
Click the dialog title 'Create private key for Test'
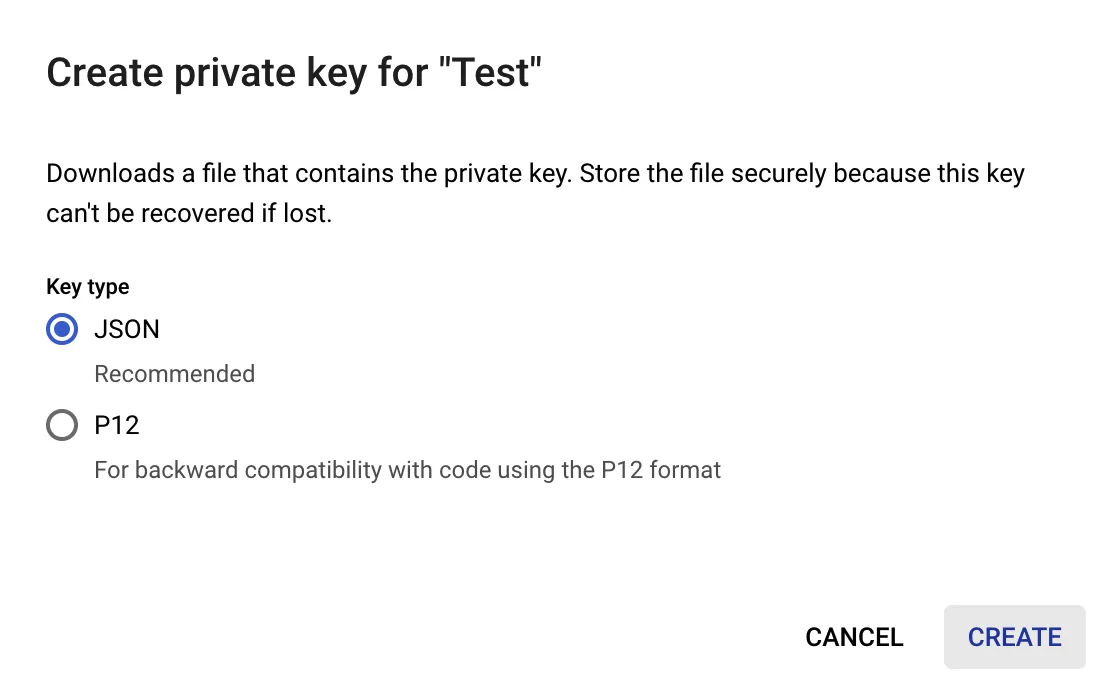[x=294, y=71]
